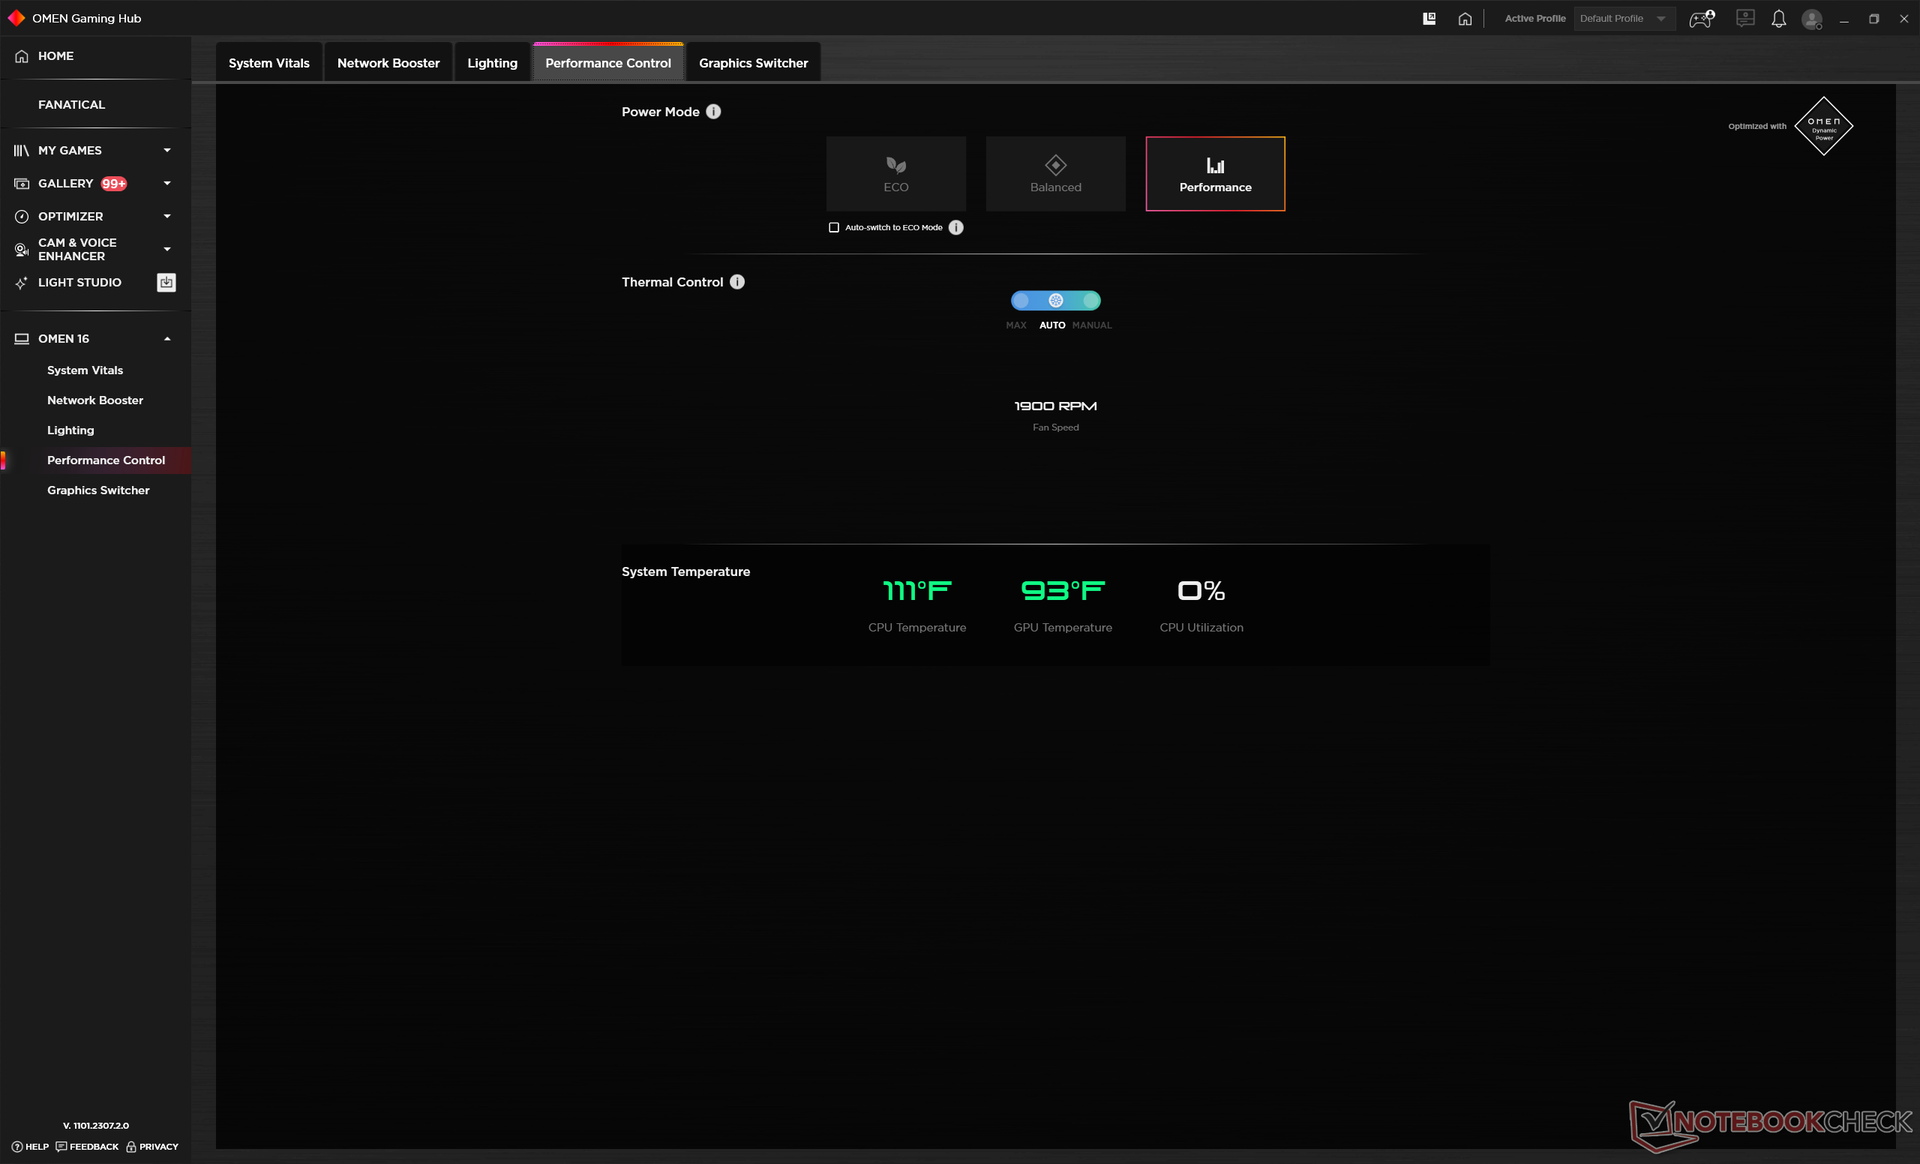Image resolution: width=1920 pixels, height=1164 pixels.
Task: Click Power Mode info icon
Action: [713, 112]
